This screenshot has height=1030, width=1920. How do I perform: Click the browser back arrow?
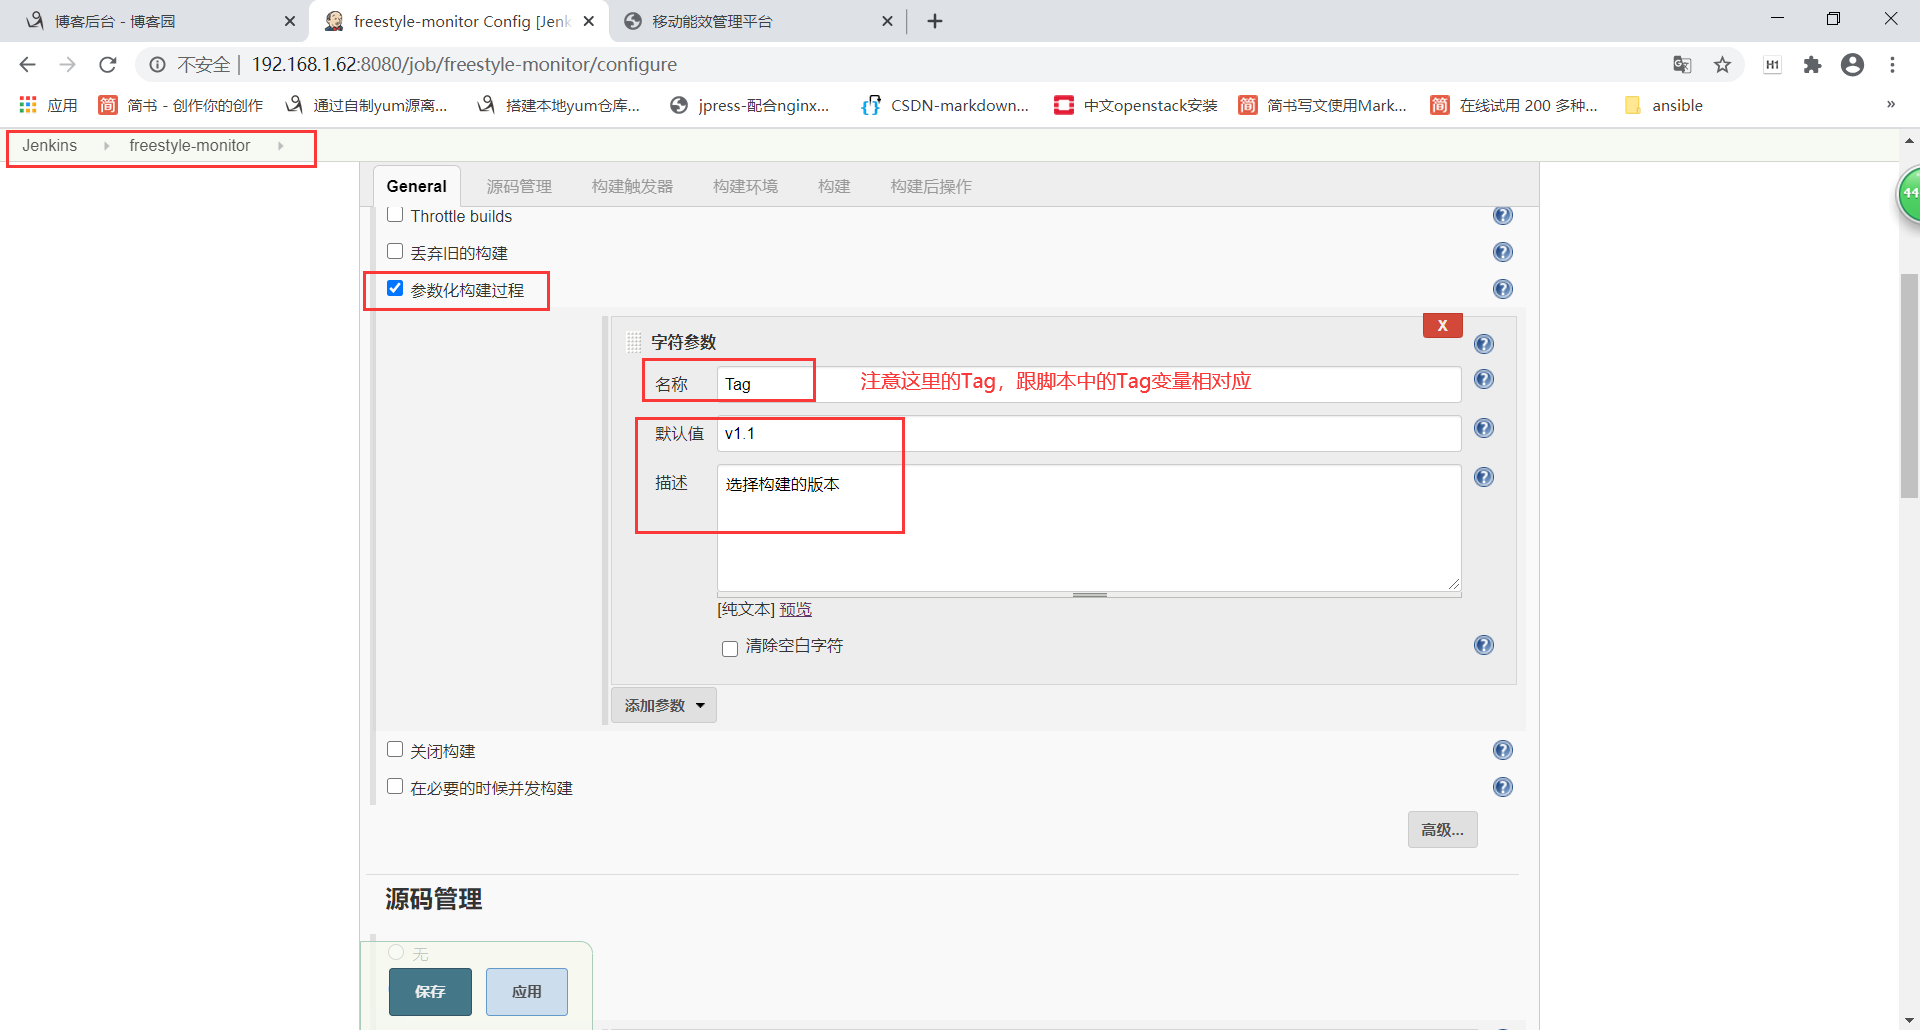tap(27, 65)
